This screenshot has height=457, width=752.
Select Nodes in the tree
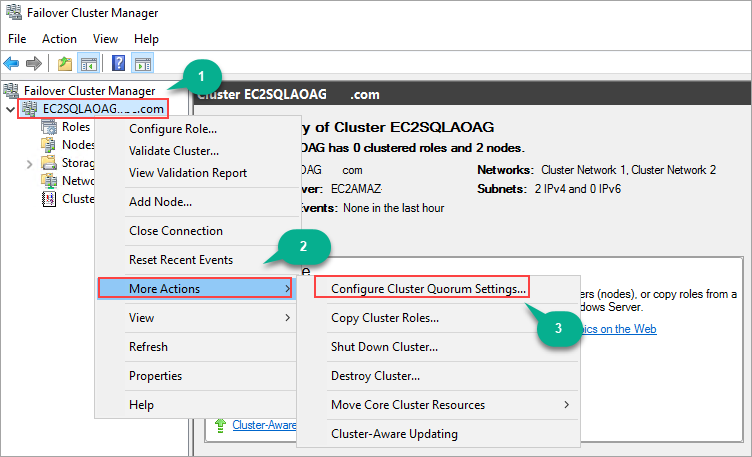(78, 145)
